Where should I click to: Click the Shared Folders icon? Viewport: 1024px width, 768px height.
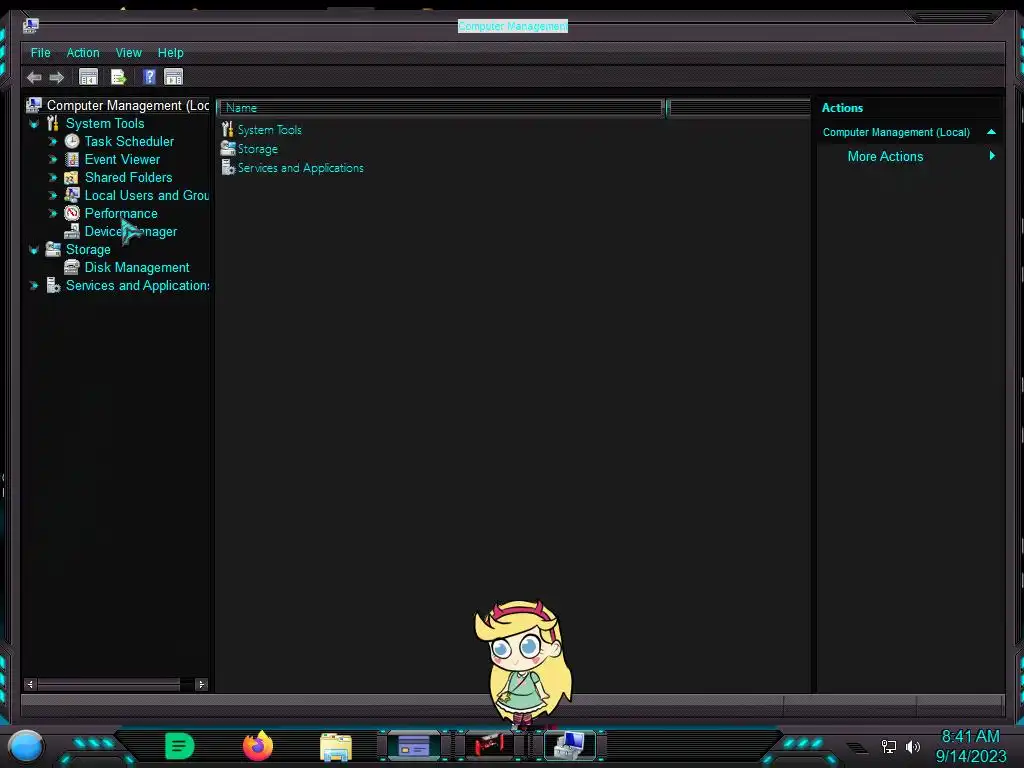72,177
